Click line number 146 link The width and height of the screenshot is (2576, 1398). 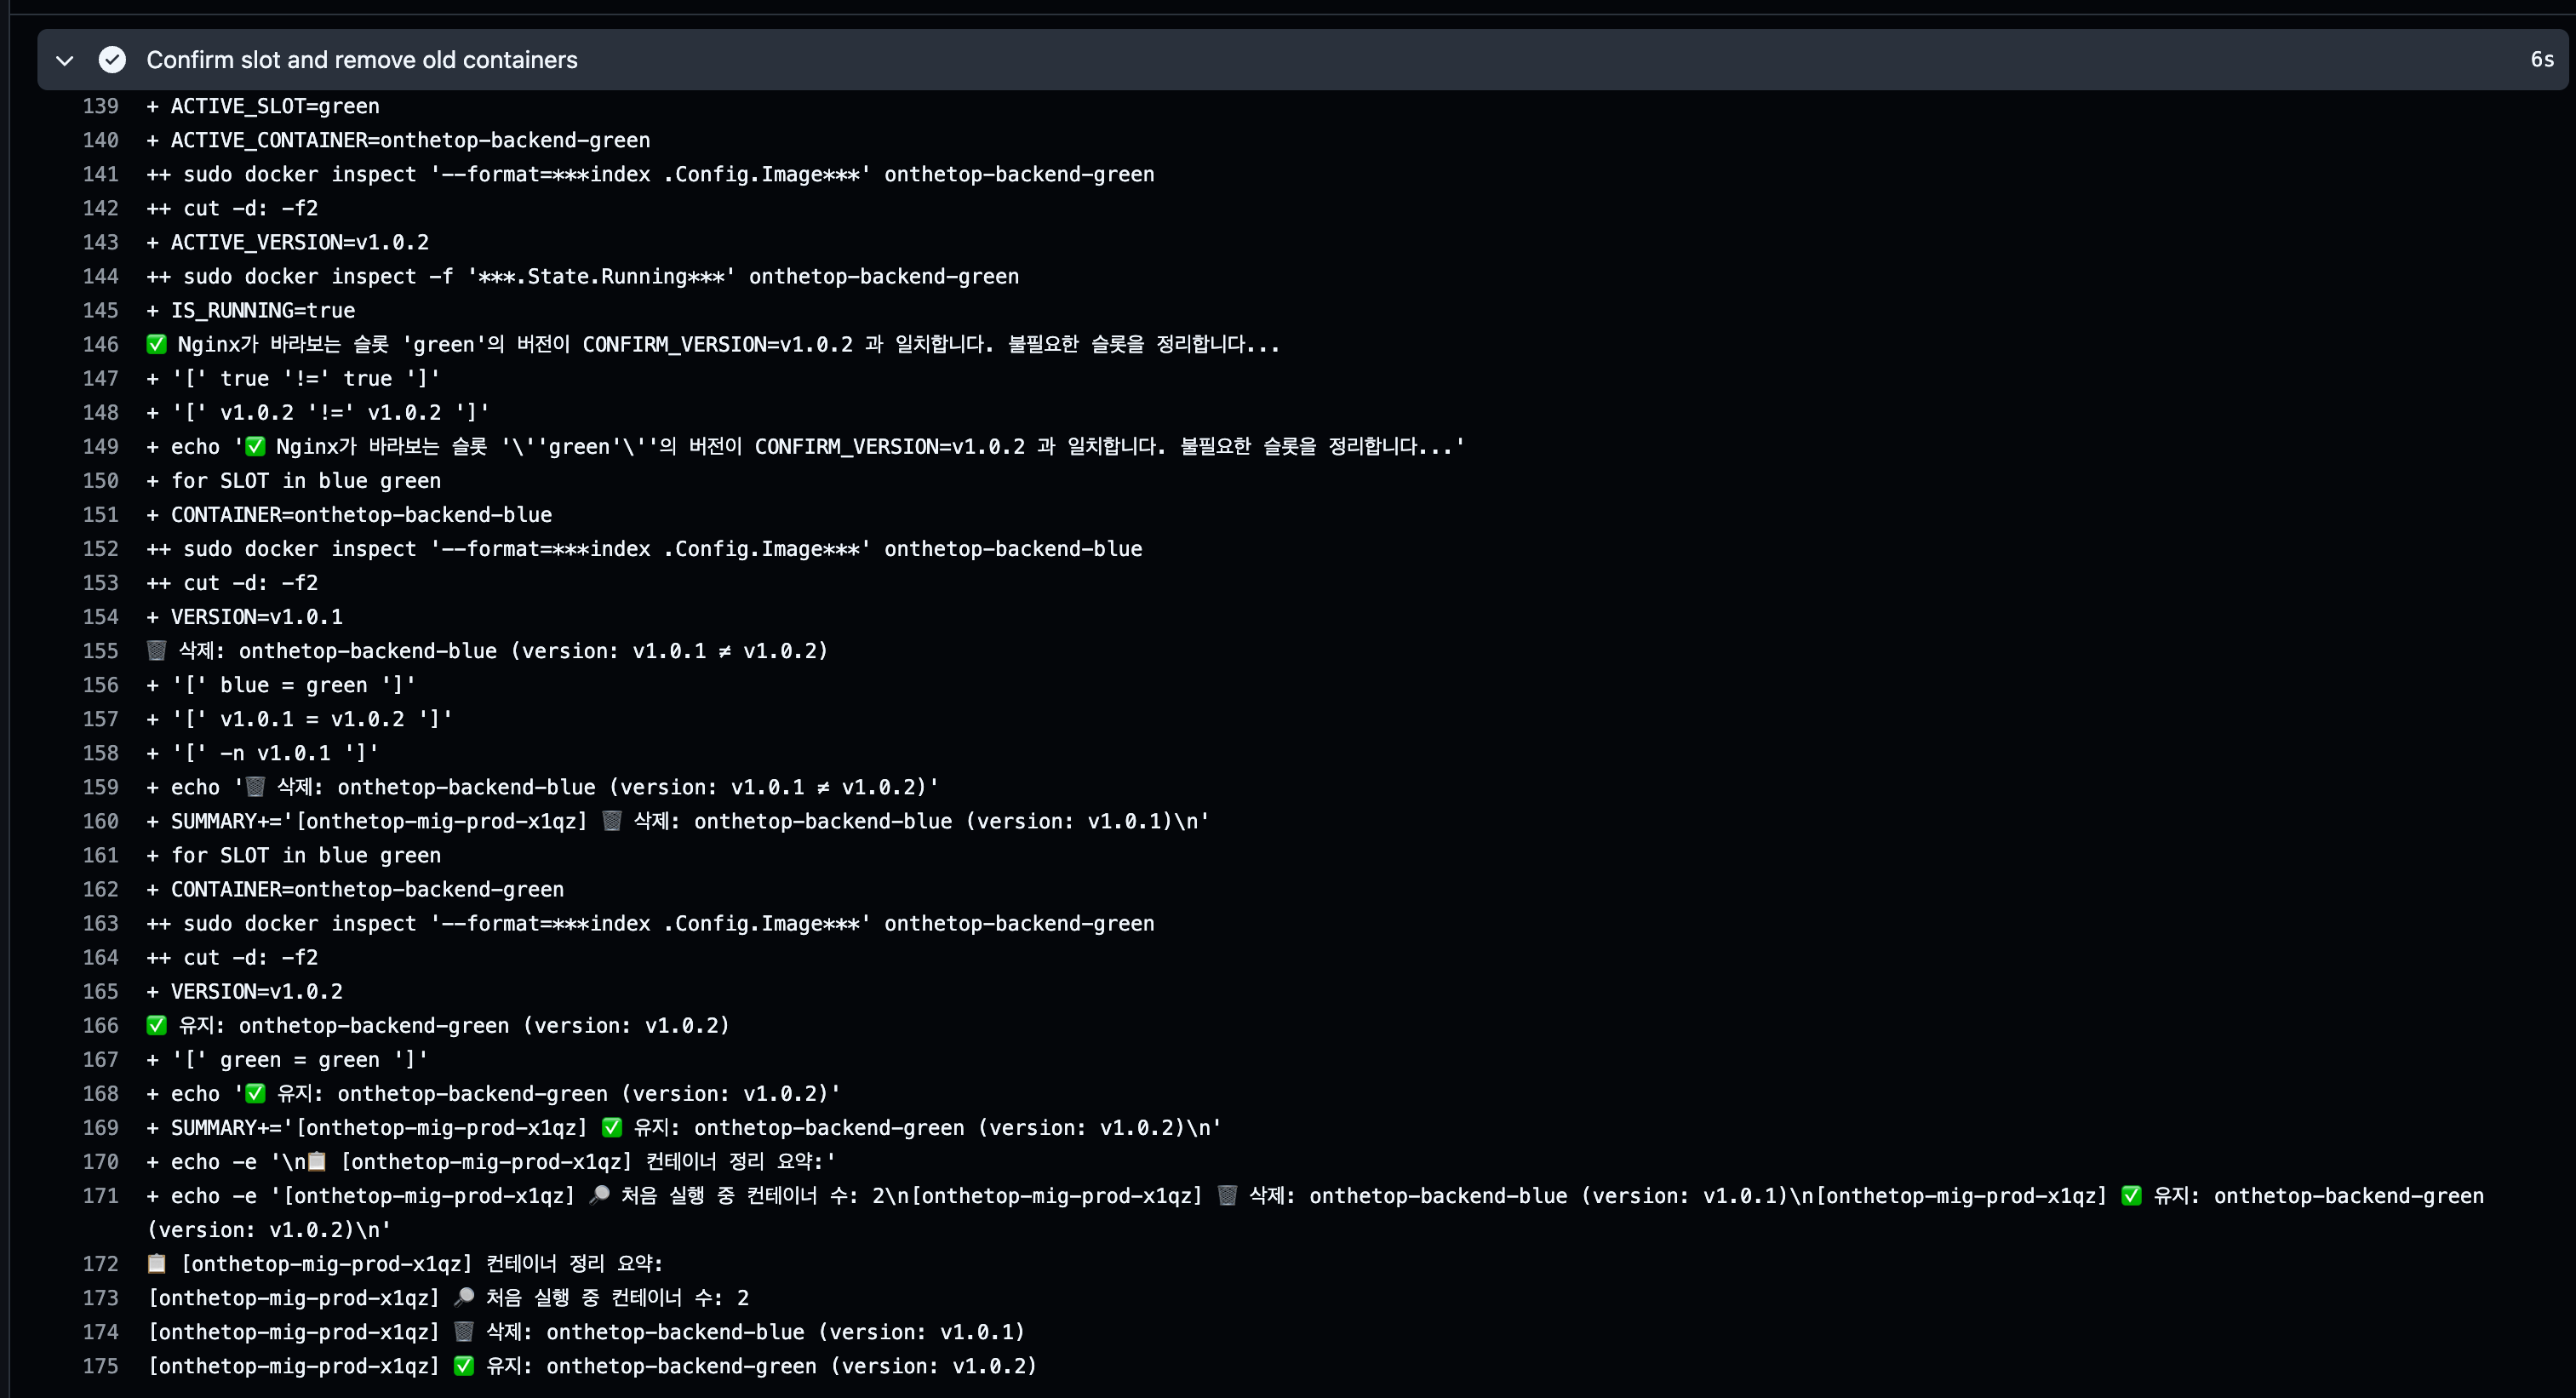click(100, 344)
